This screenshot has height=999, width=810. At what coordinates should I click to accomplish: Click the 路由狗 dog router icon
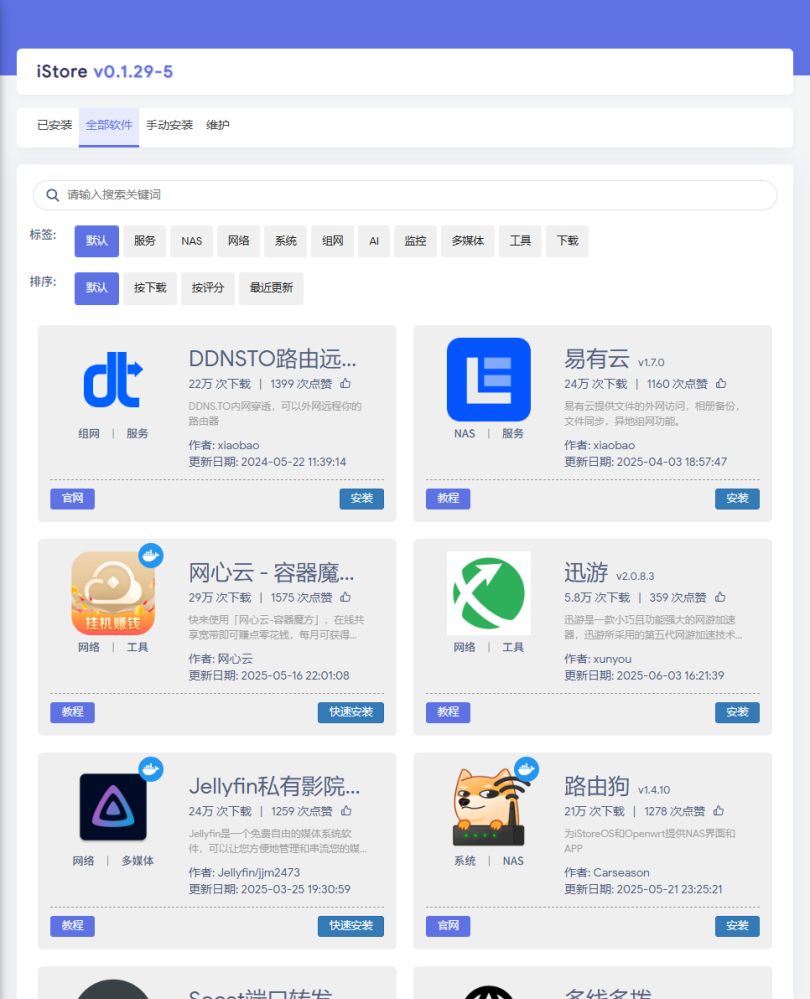pos(488,808)
